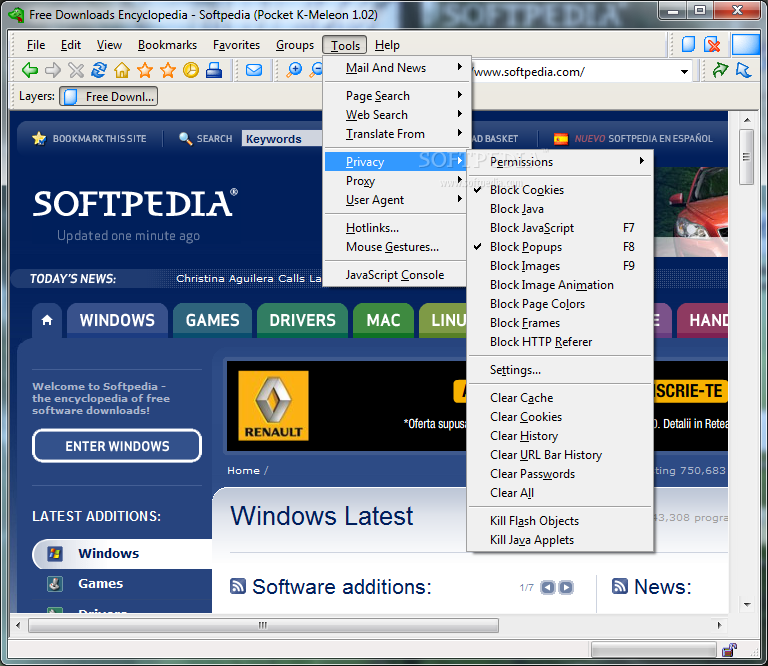
Task: Toggle Block Frames option
Action: point(560,323)
